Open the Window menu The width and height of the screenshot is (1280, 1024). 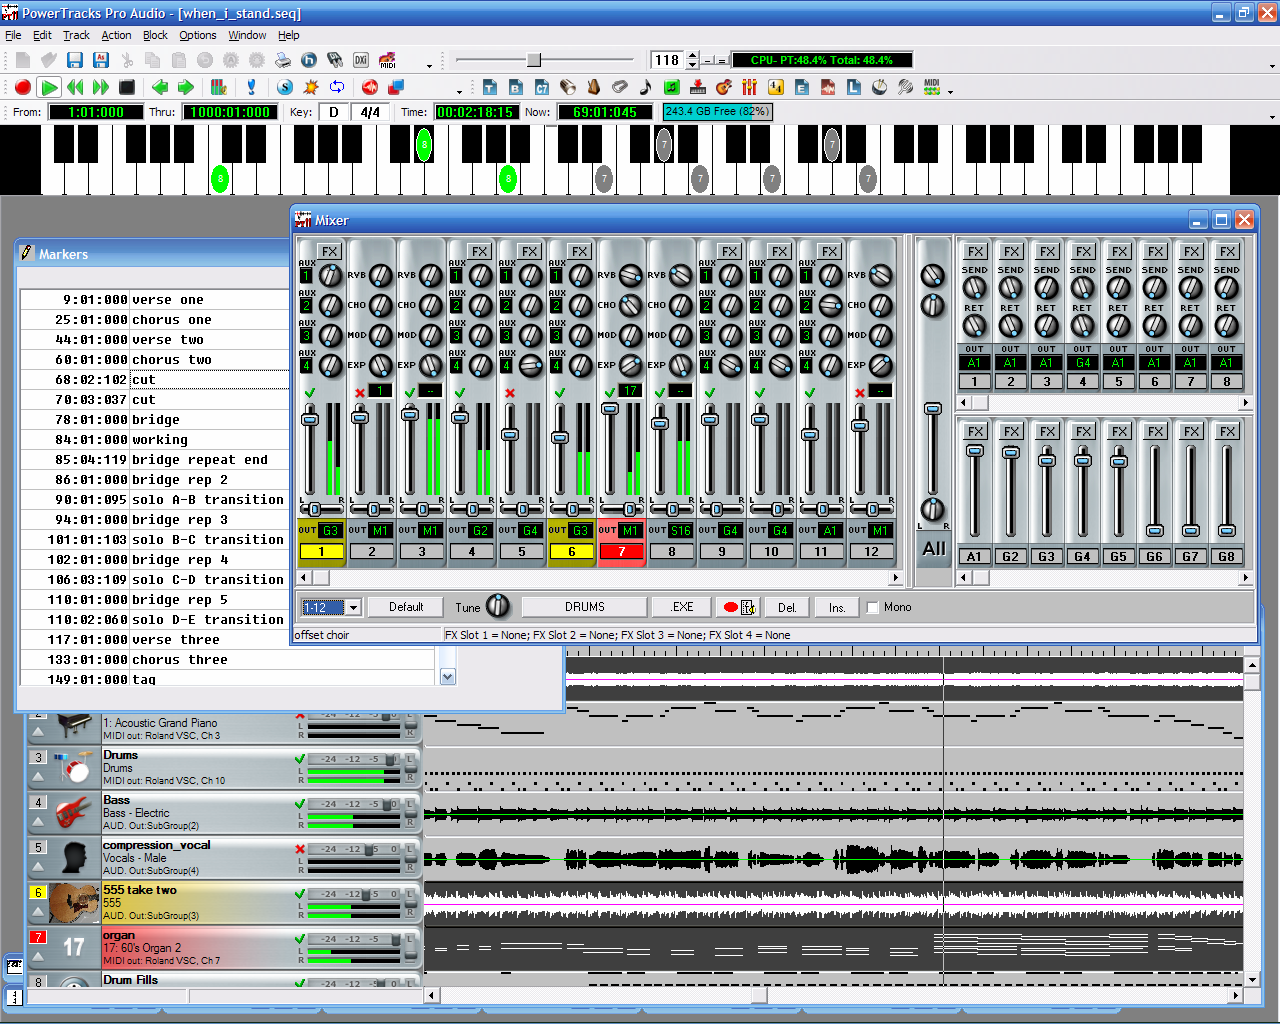click(x=247, y=35)
